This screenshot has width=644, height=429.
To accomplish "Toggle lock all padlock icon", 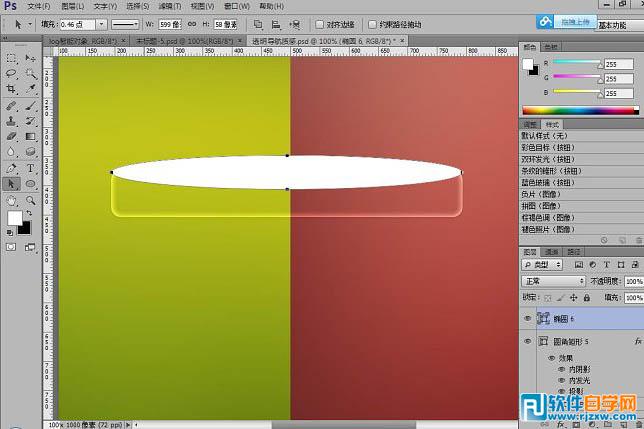I will coord(587,298).
